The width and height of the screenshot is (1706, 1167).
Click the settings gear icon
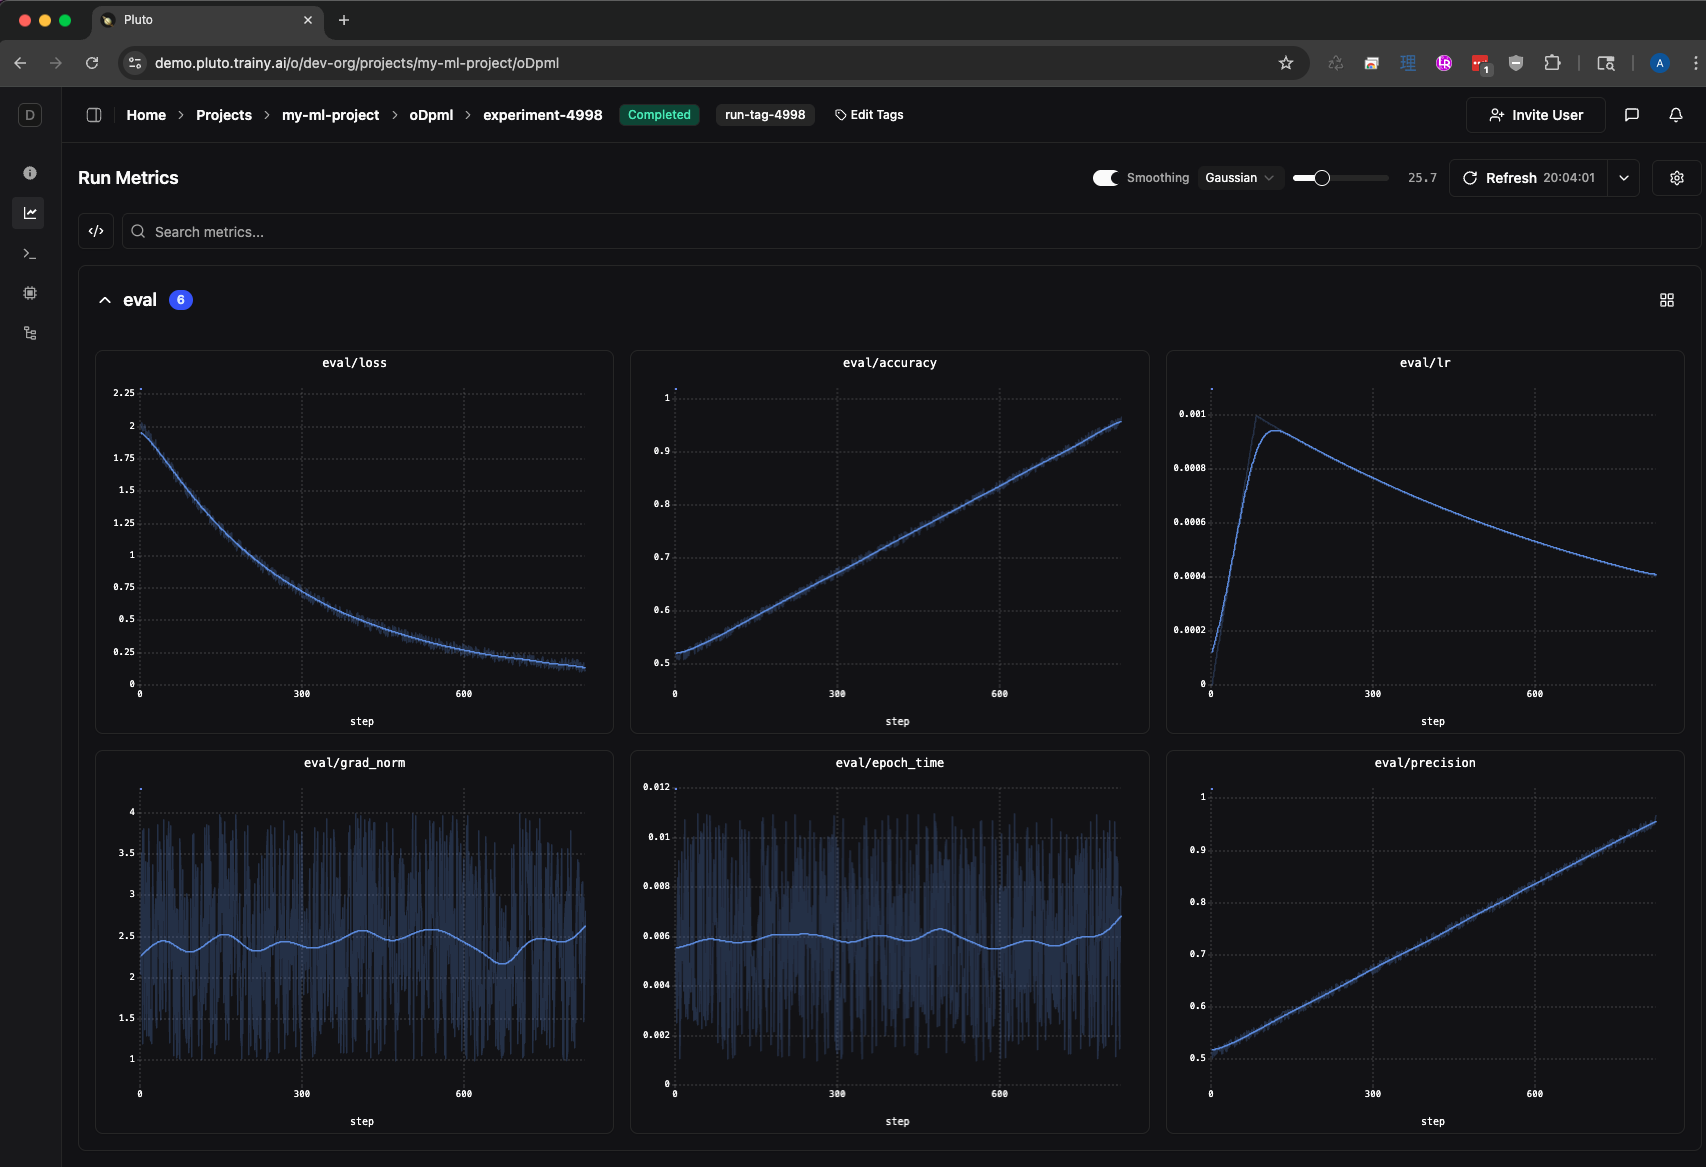coord(1677,178)
